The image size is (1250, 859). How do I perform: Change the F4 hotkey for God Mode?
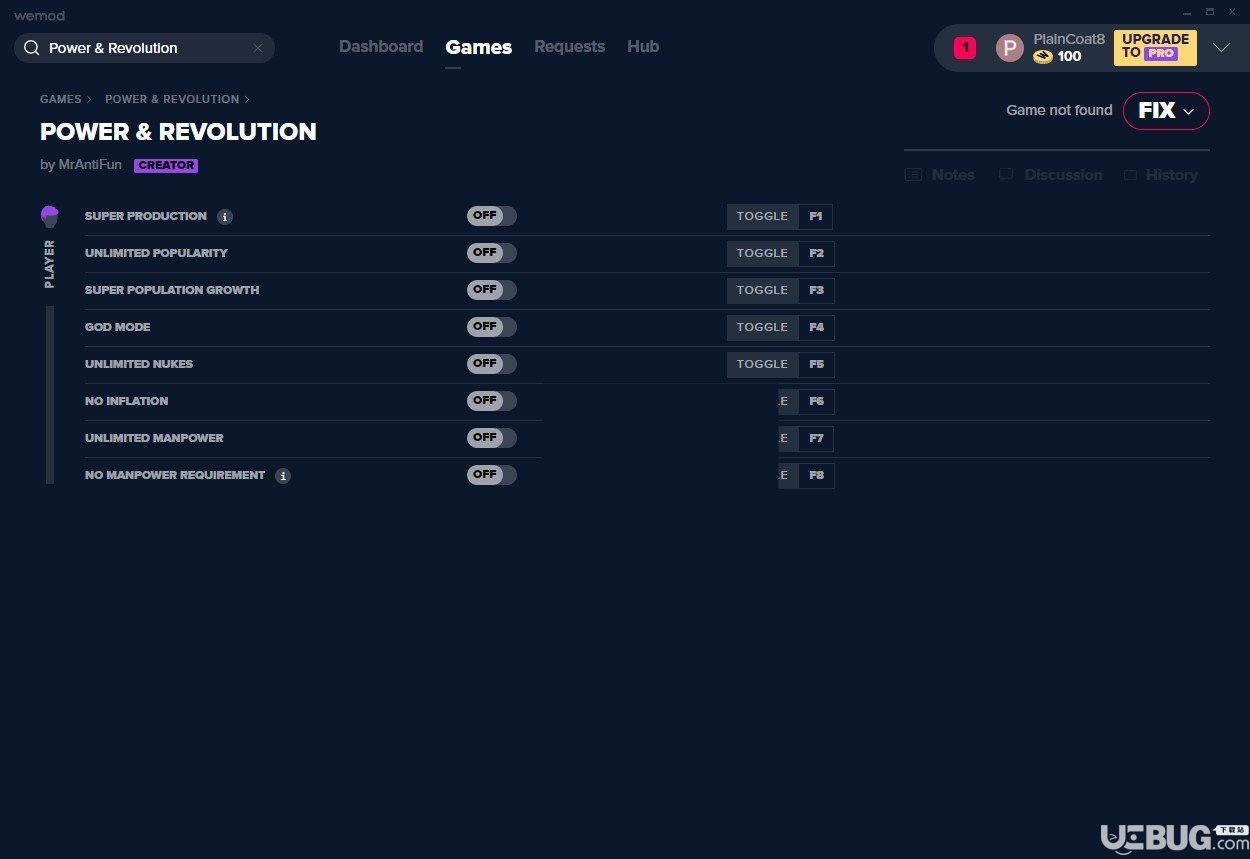[x=816, y=327]
